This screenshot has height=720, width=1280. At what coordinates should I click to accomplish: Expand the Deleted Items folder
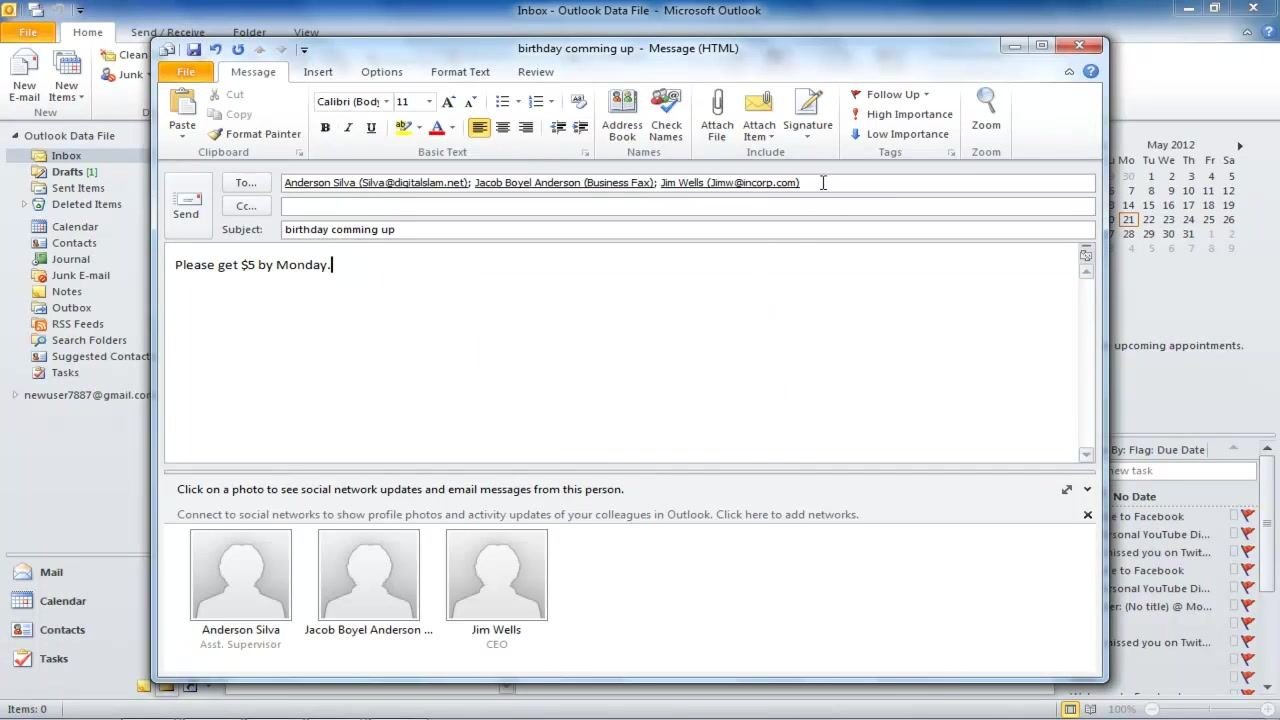[24, 204]
